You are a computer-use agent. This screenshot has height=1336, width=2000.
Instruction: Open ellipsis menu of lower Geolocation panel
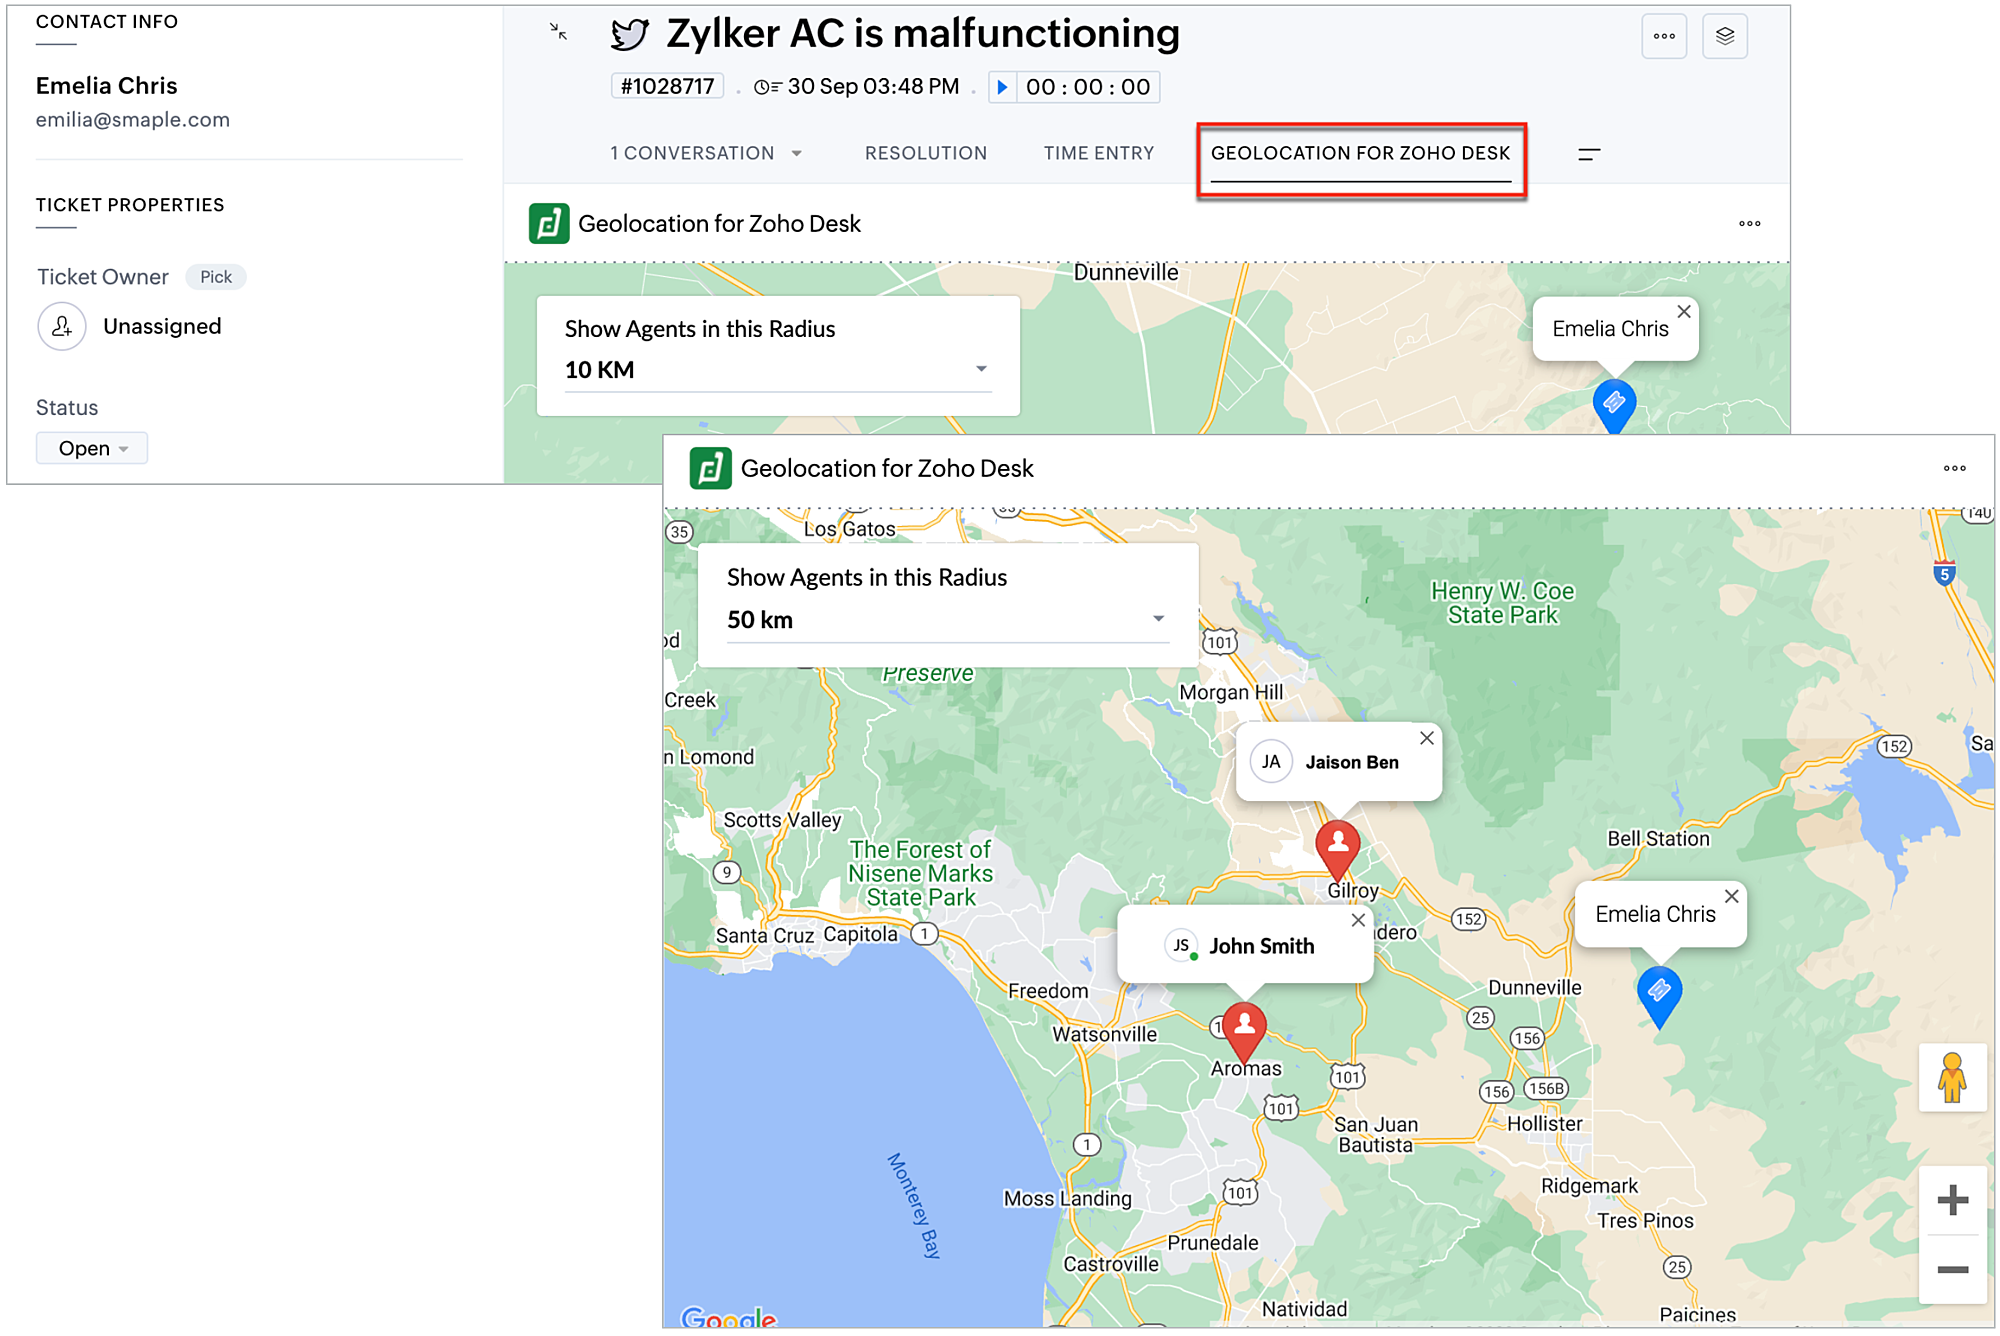click(x=1955, y=468)
